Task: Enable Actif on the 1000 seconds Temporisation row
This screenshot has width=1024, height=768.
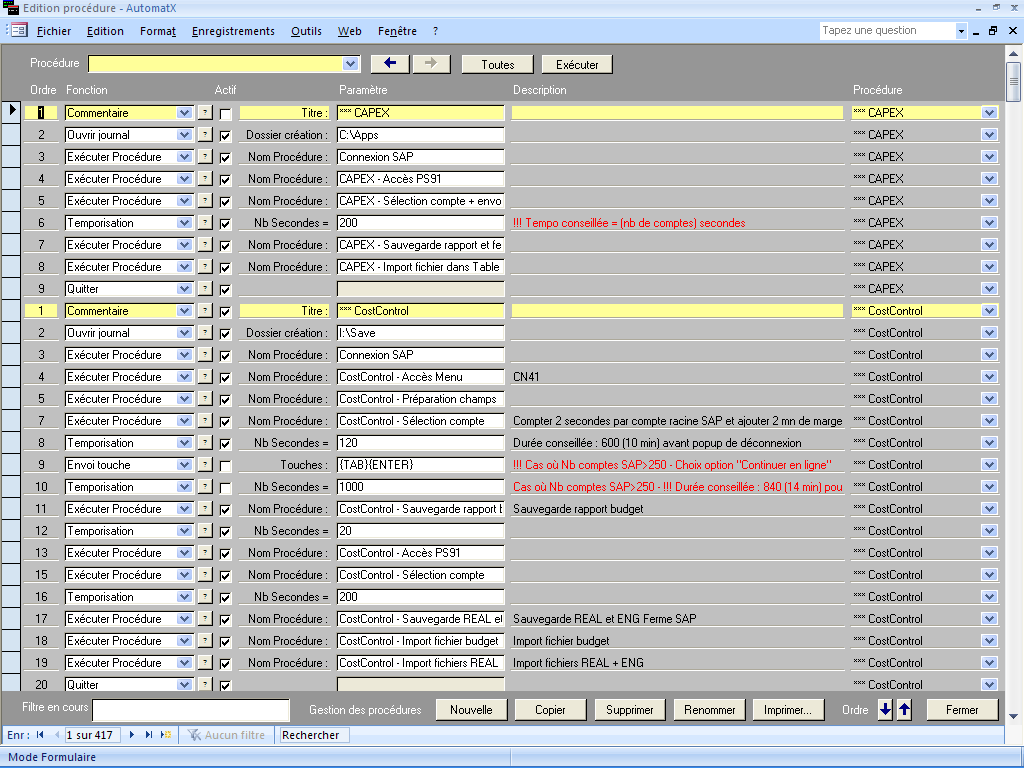Action: point(225,488)
